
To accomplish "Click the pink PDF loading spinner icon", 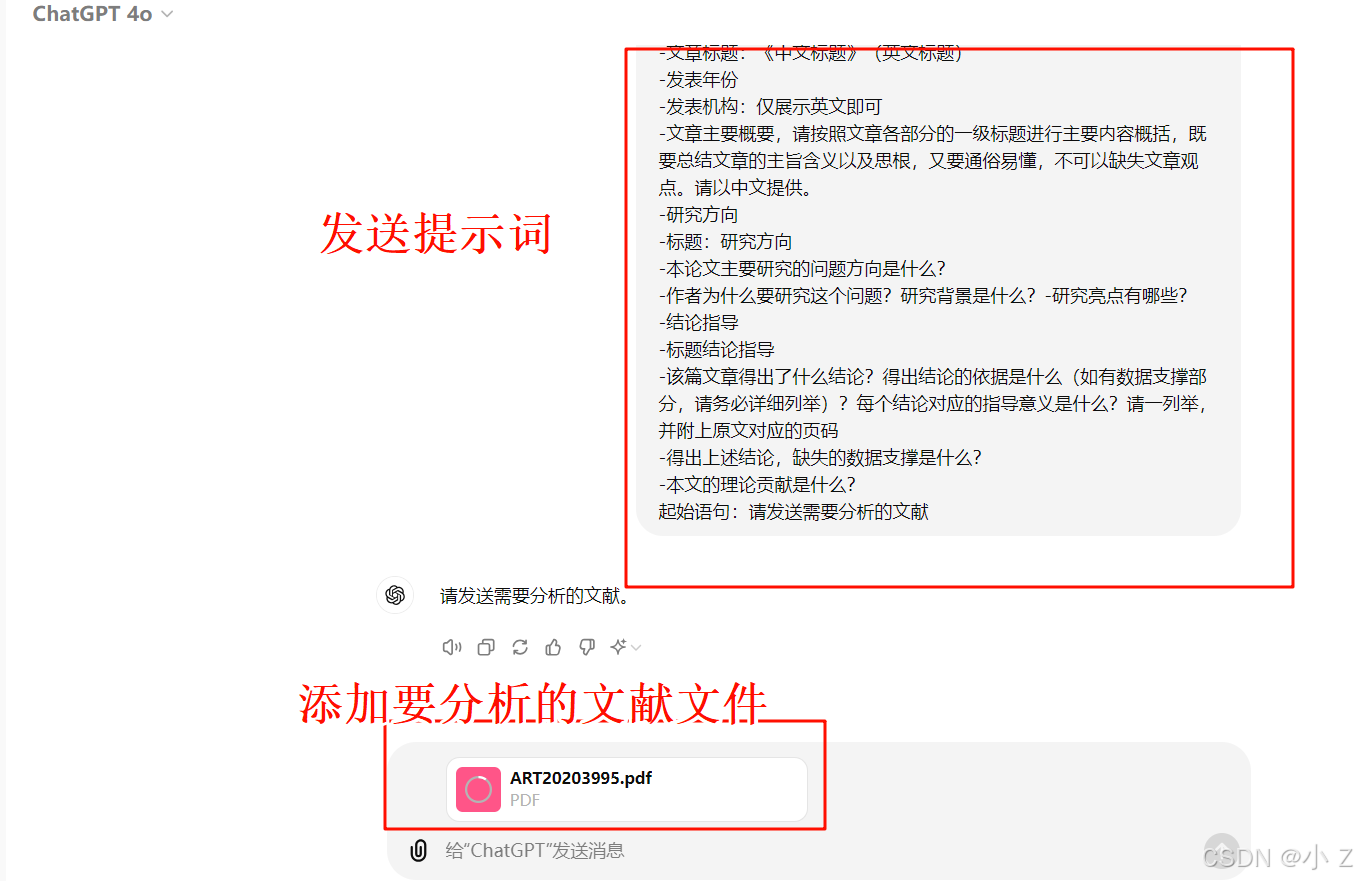I will coord(479,789).
